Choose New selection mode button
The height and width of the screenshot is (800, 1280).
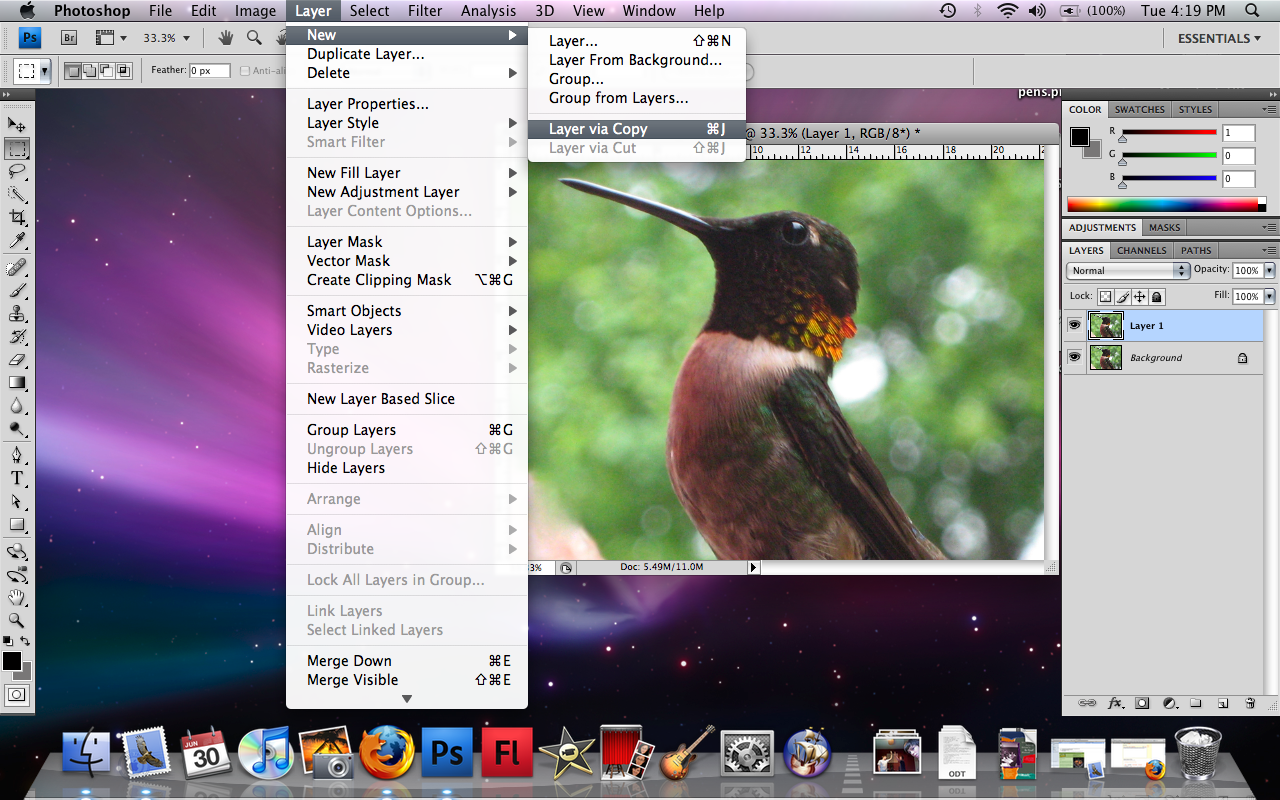coord(73,71)
